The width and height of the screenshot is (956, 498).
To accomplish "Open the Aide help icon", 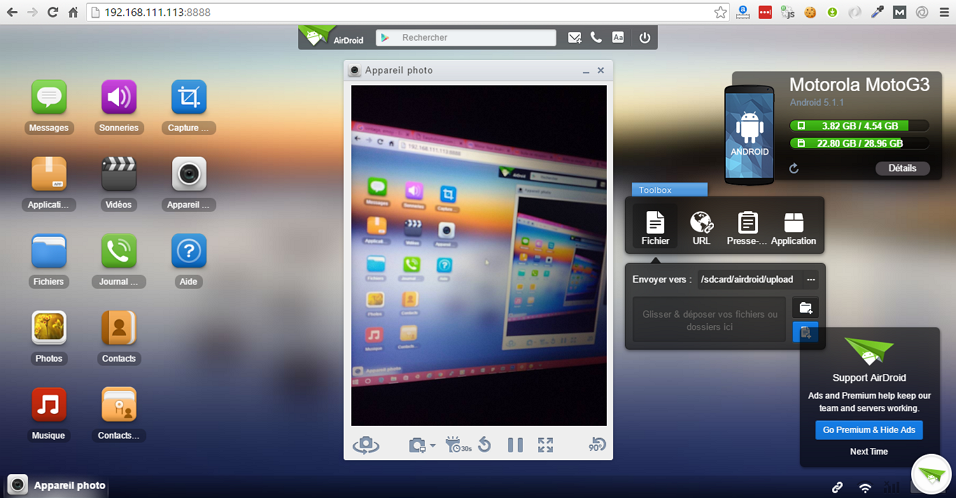I will [189, 251].
